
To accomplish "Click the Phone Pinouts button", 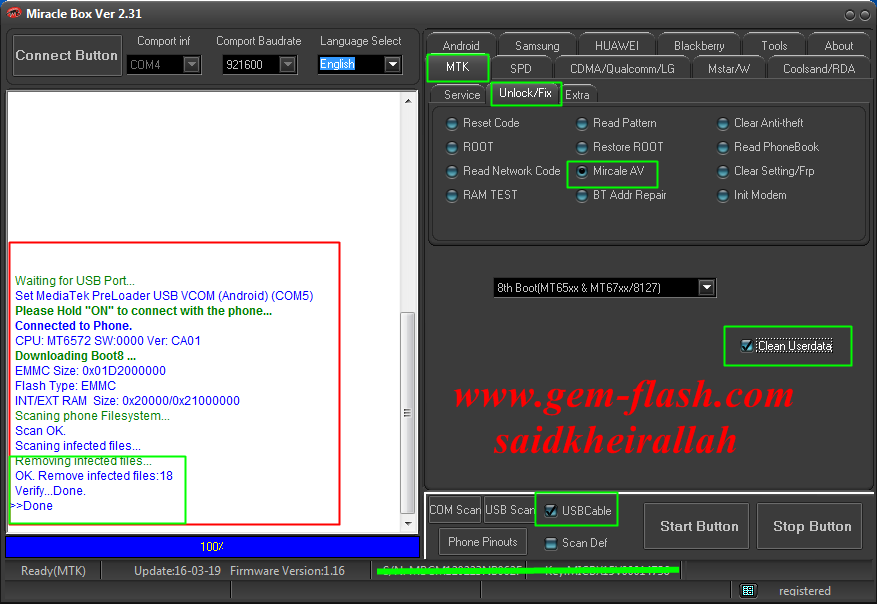I will click(x=483, y=542).
